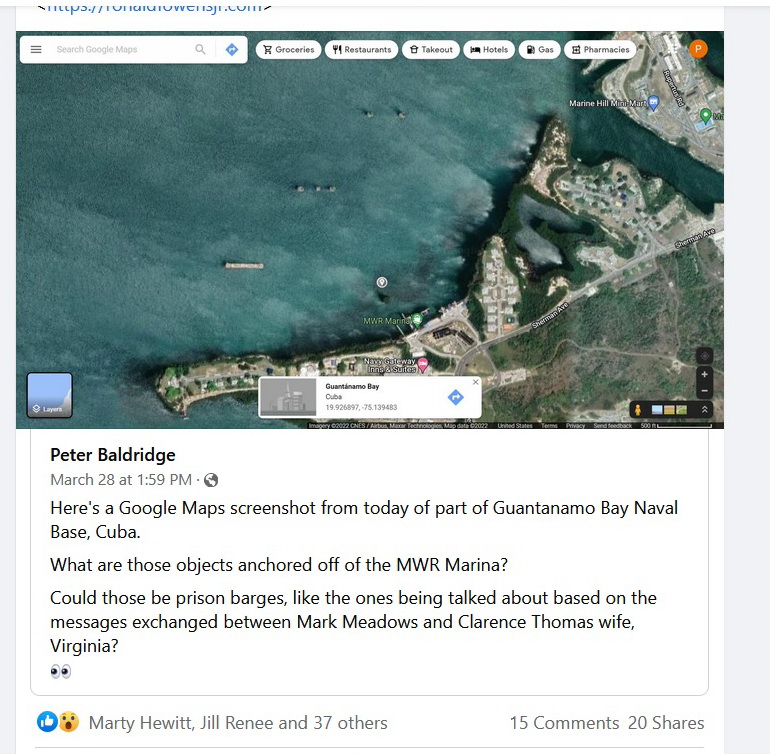770x754 pixels.
Task: Click the Search Google Maps field
Action: click(x=123, y=50)
